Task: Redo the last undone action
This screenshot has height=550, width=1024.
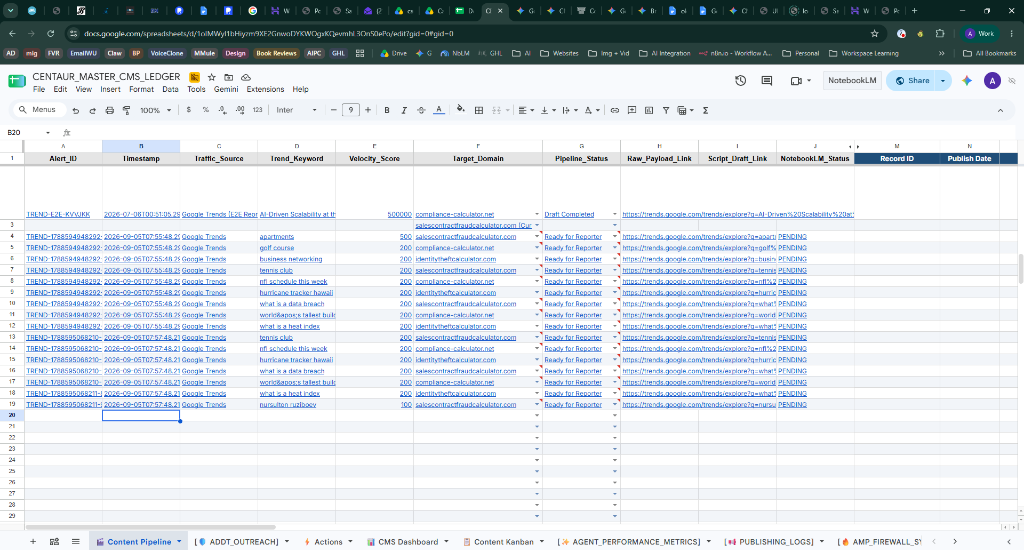Action: [92, 110]
